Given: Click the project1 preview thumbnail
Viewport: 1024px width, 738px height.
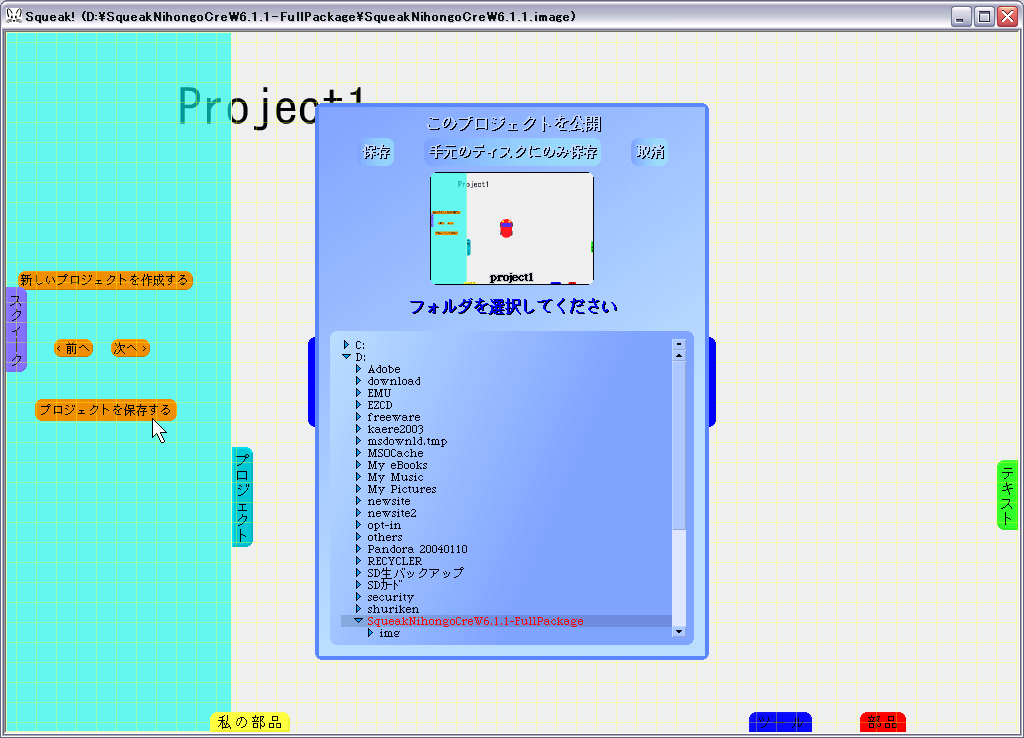Looking at the screenshot, I should pos(512,228).
